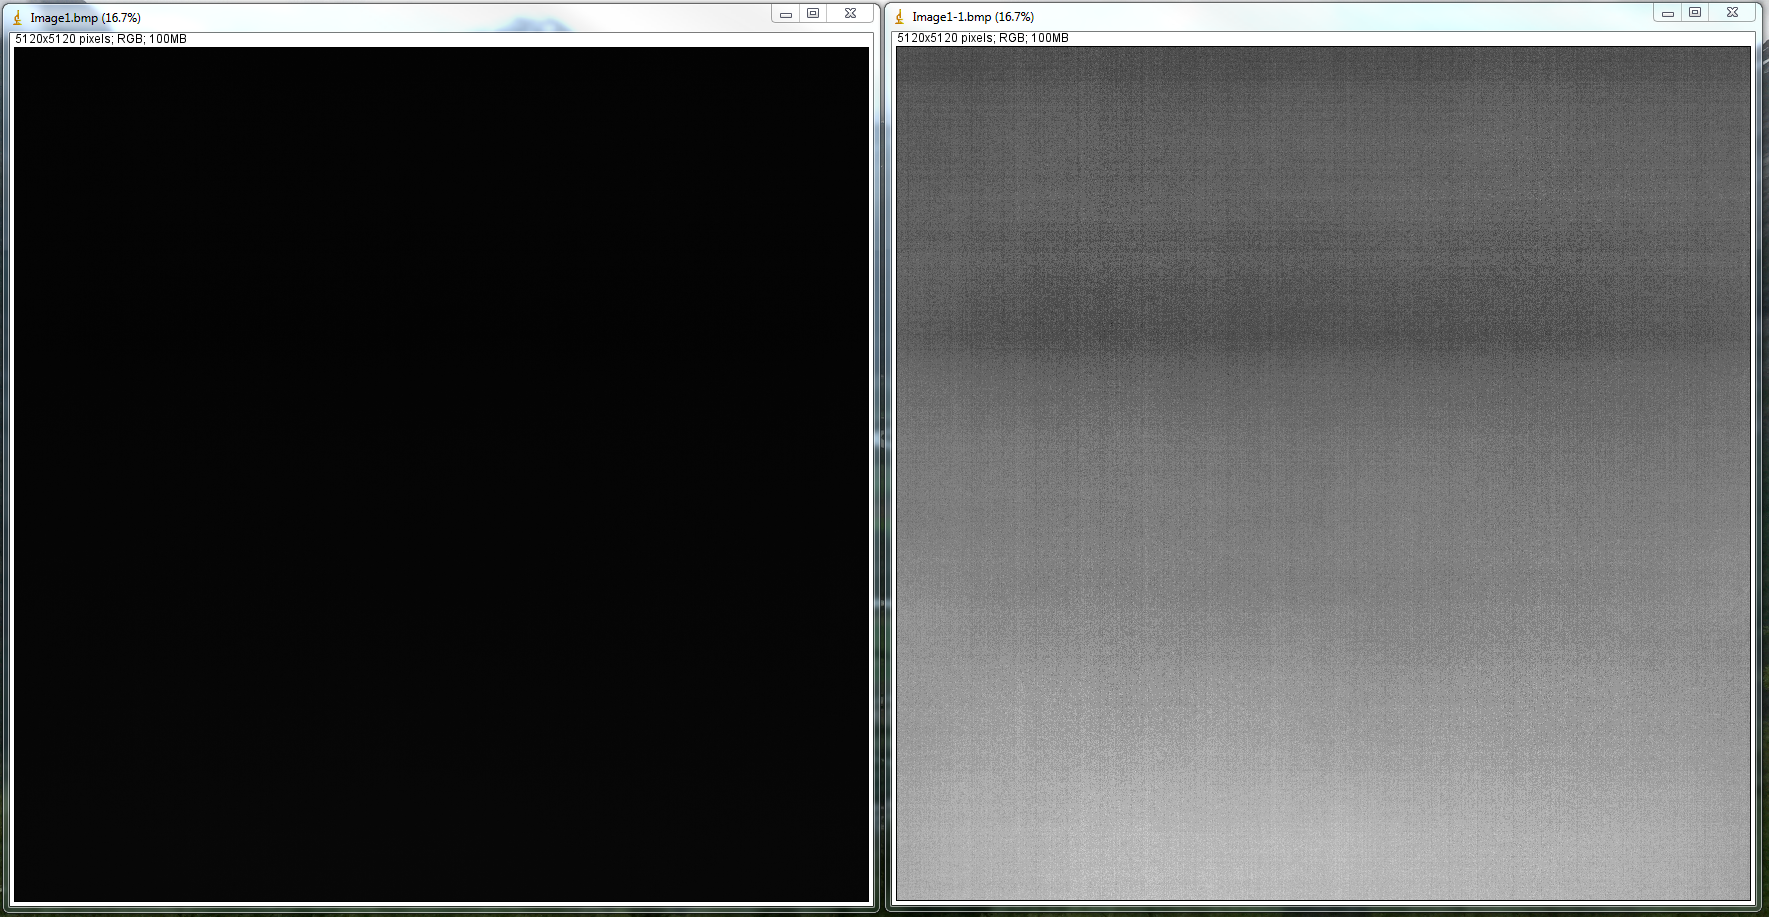The width and height of the screenshot is (1769, 917).
Task: Click the size info line in Image1.bmp
Action: (x=101, y=39)
